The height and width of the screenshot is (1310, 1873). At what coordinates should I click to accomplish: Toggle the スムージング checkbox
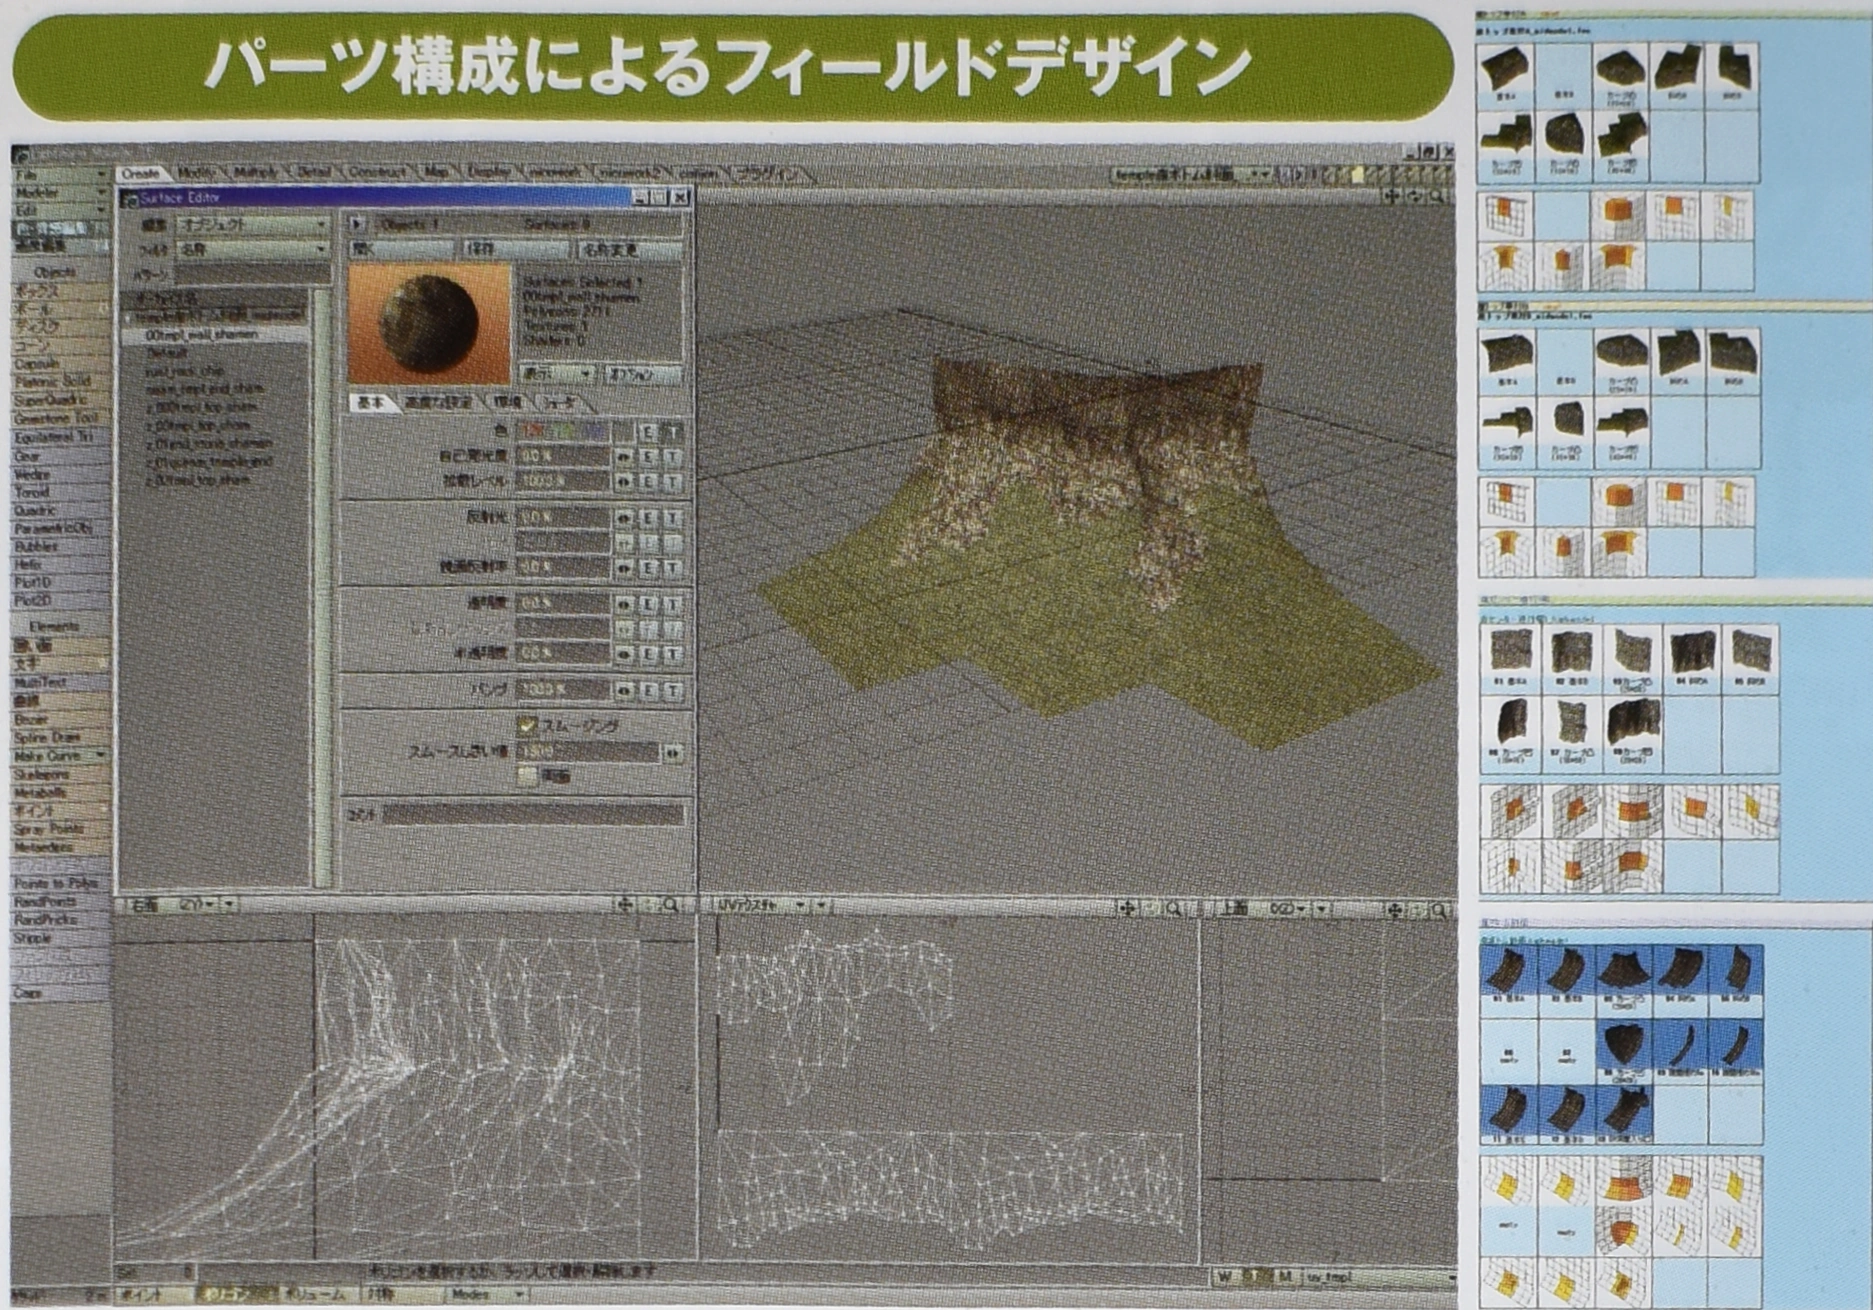527,725
